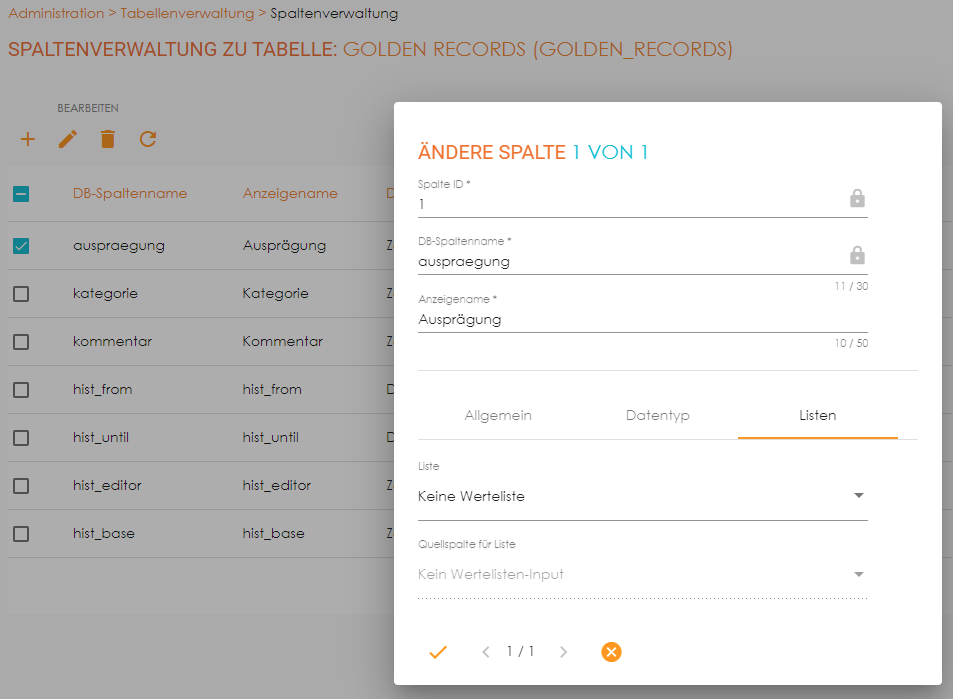The height and width of the screenshot is (699, 953).
Task: Add a new column with the plus icon
Action: click(27, 140)
